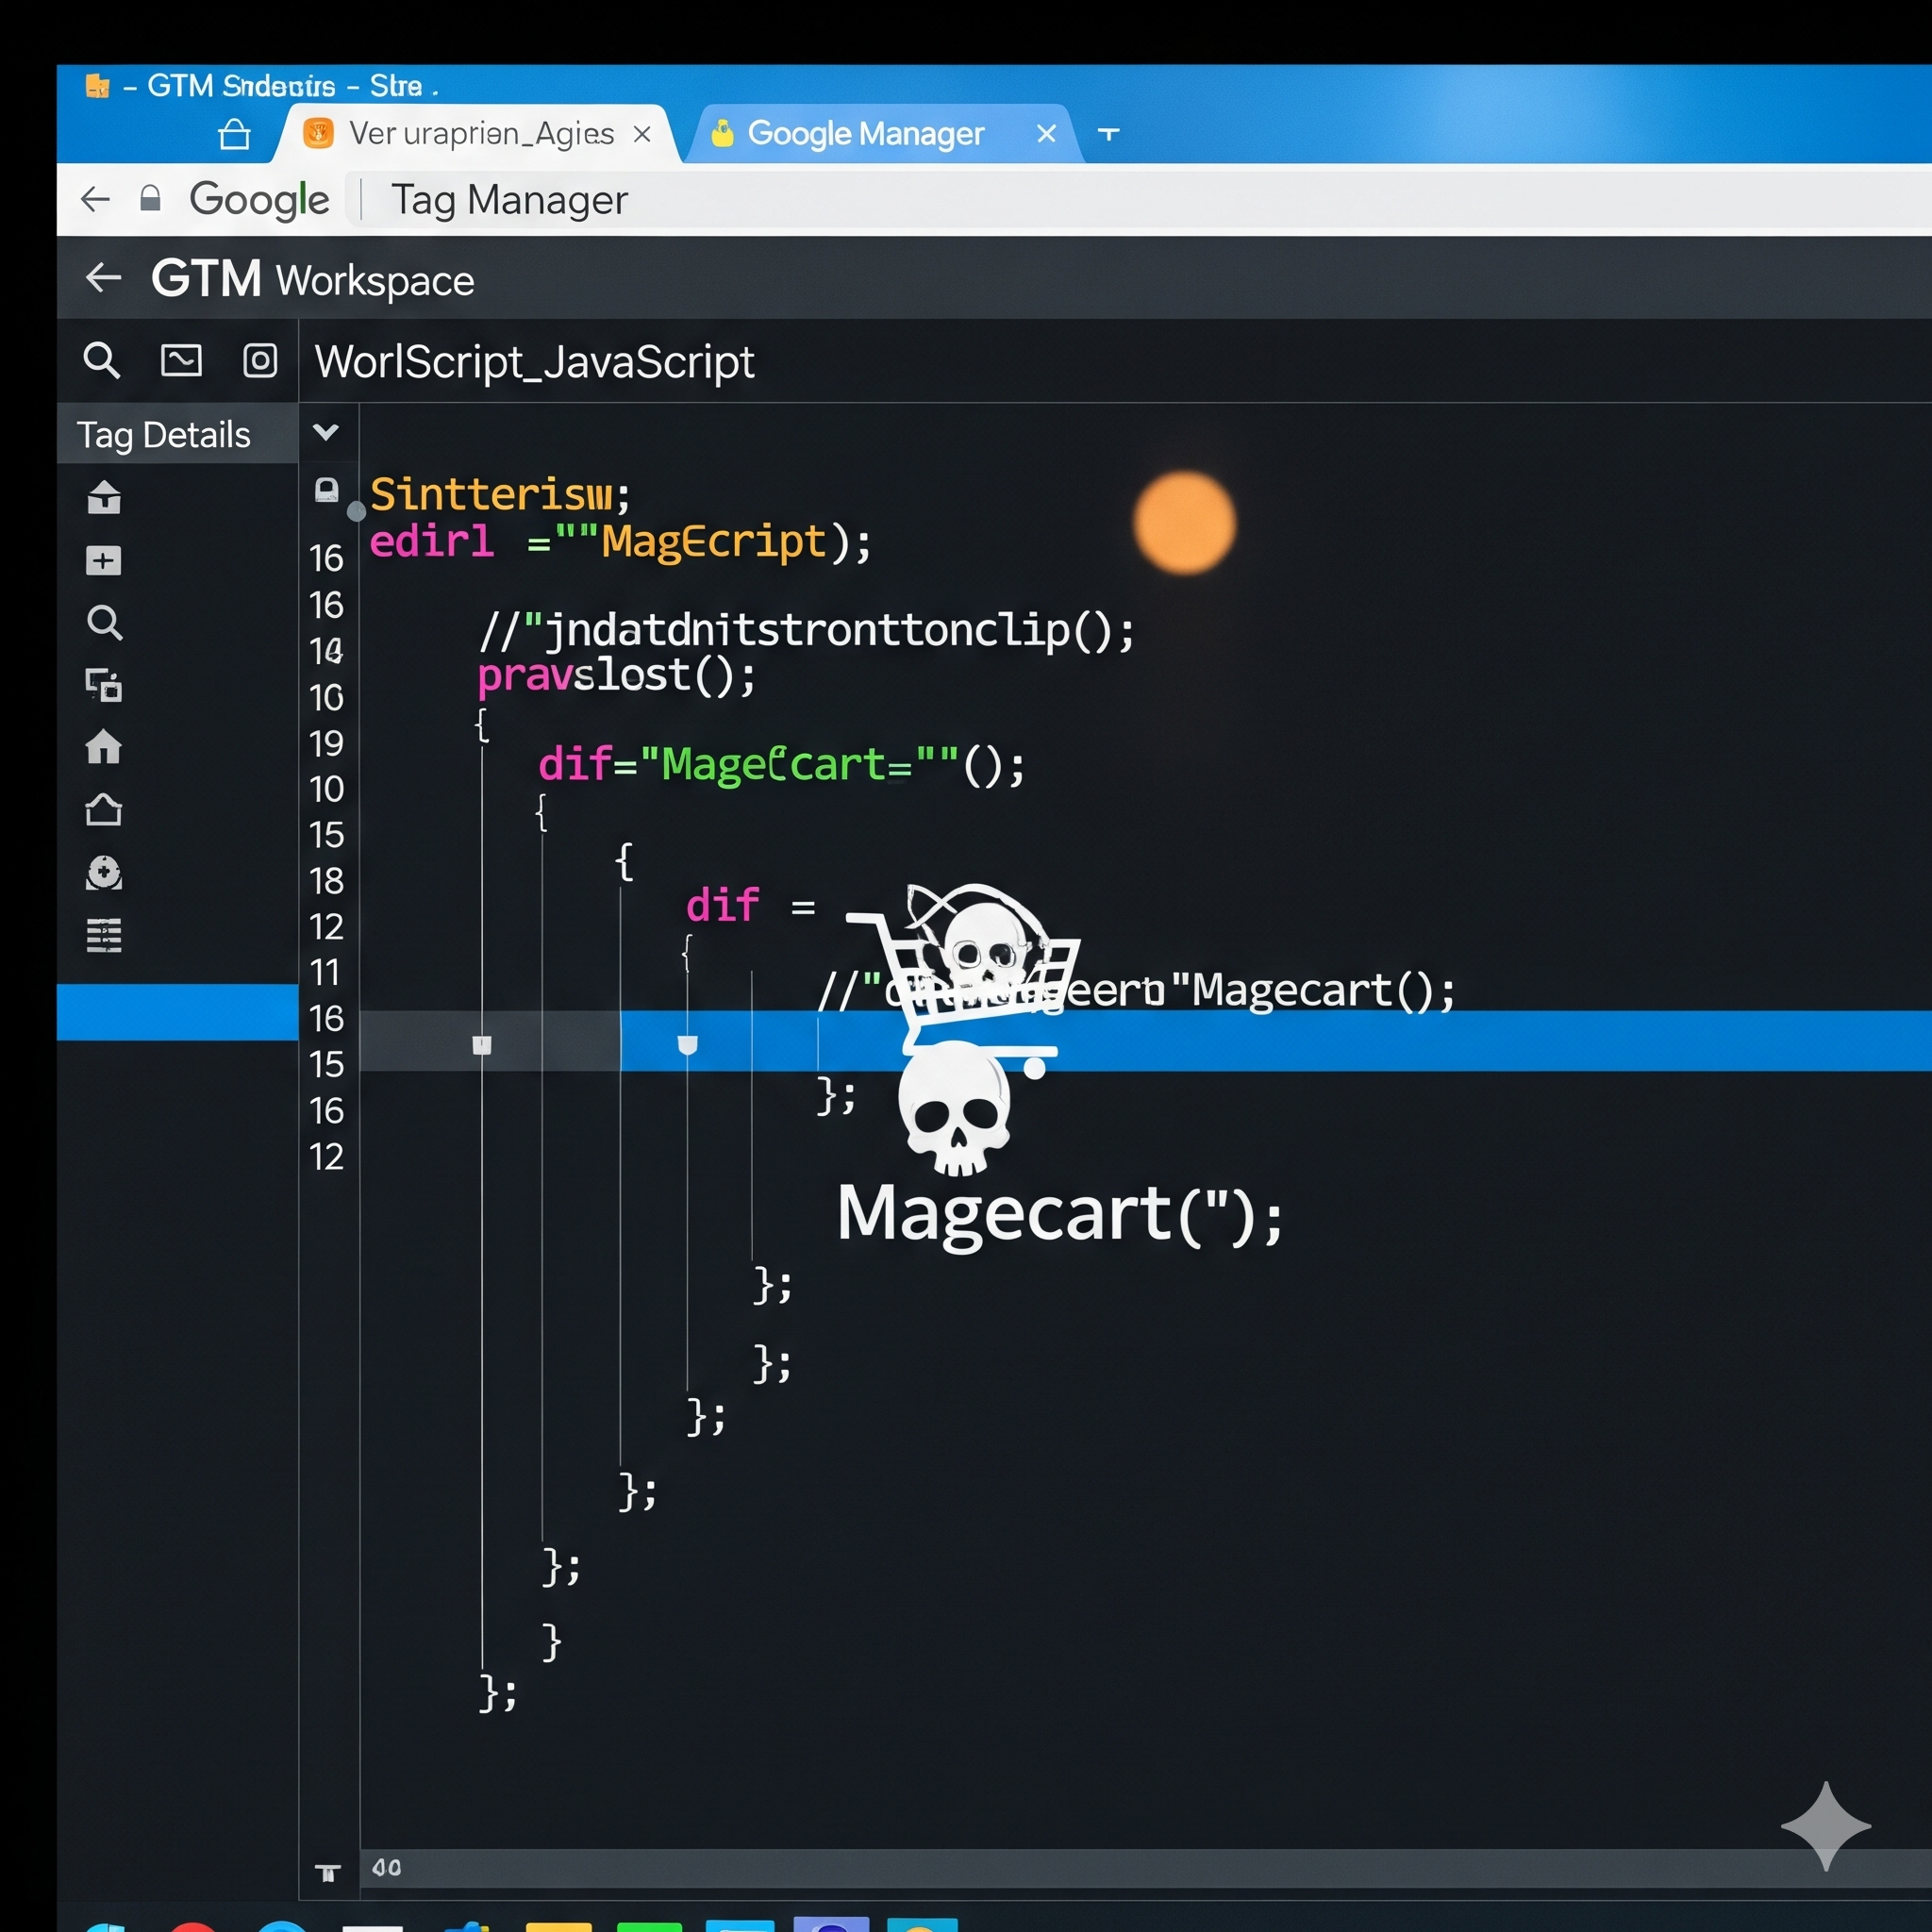Click line number 18 in gutter
This screenshot has width=1932, height=1932.
tap(326, 881)
